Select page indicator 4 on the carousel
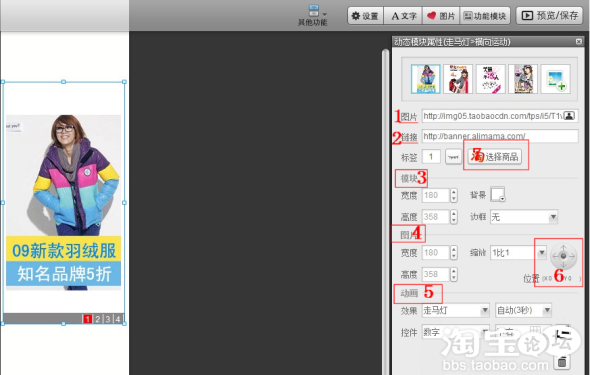Image resolution: width=590 pixels, height=375 pixels. 118,319
